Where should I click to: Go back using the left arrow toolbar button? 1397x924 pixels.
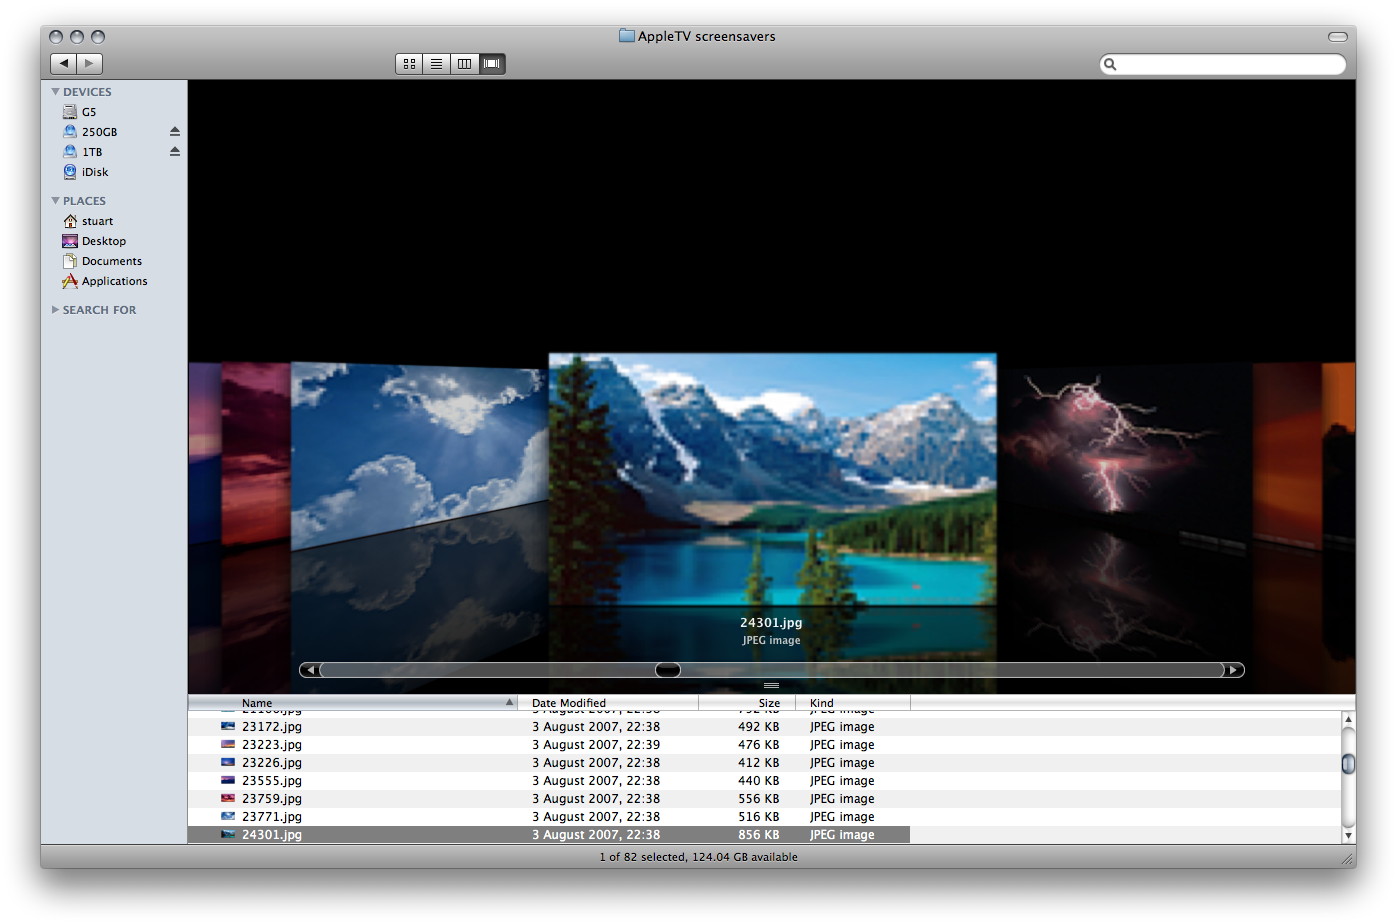coord(64,64)
